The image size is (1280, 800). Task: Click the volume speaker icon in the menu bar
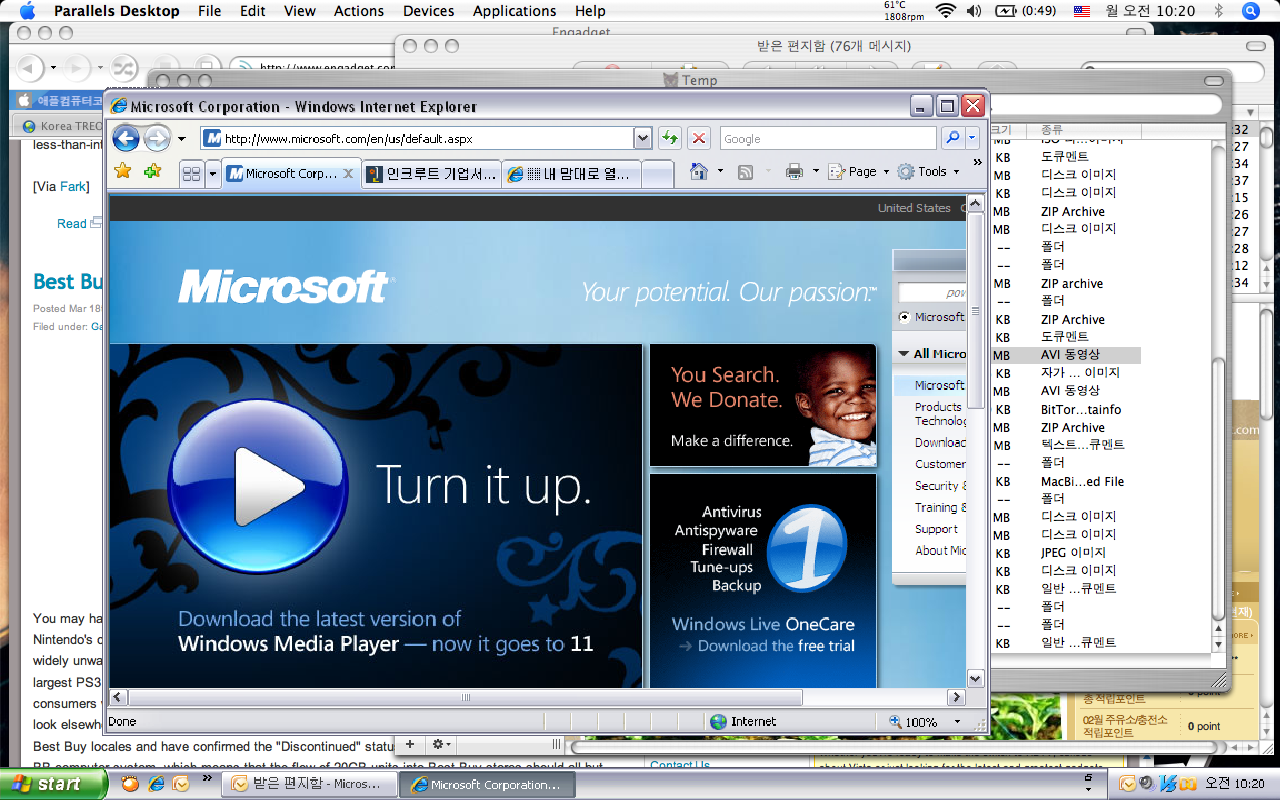click(974, 11)
